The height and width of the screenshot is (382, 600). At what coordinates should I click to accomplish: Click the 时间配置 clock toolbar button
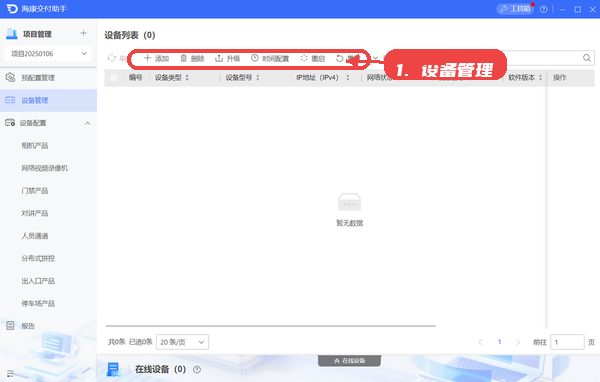click(270, 58)
